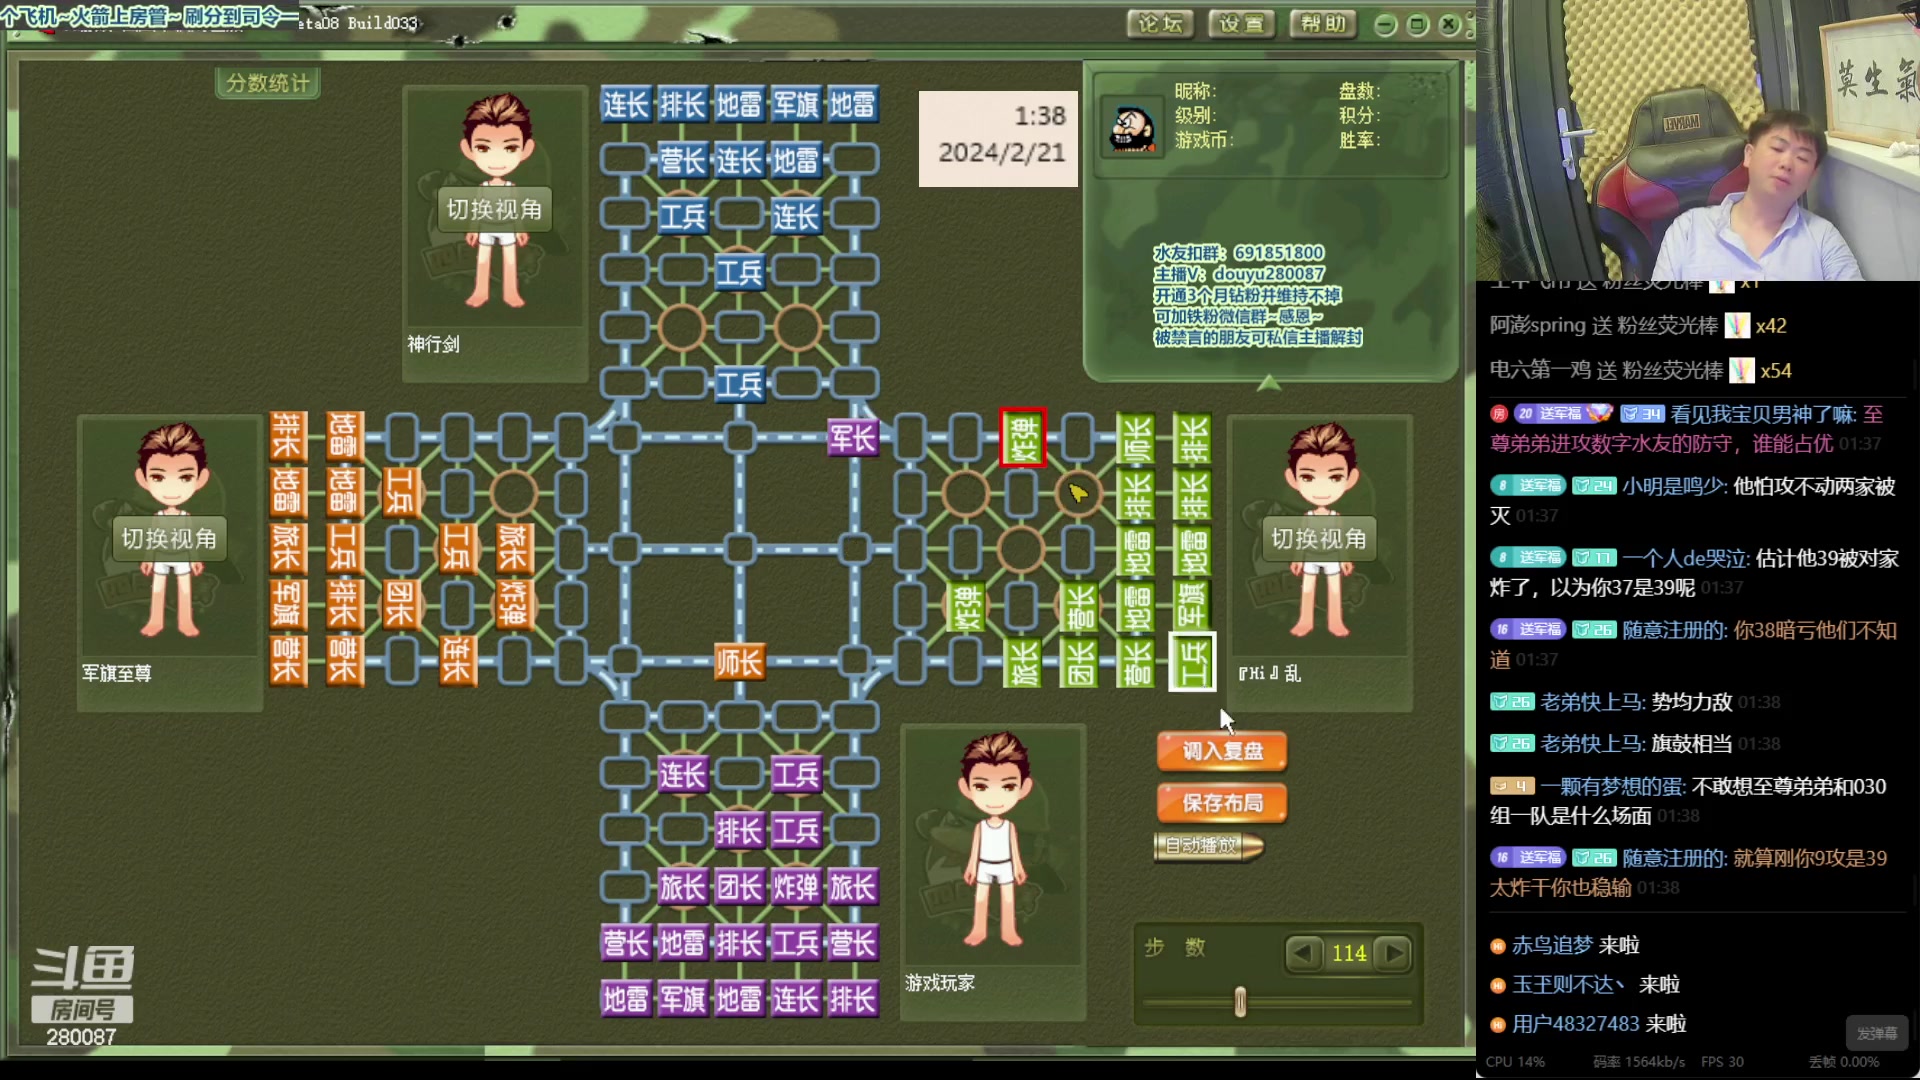The width and height of the screenshot is (1920, 1080).
Task: Select the green 军旗 piece on right side
Action: [1192, 605]
